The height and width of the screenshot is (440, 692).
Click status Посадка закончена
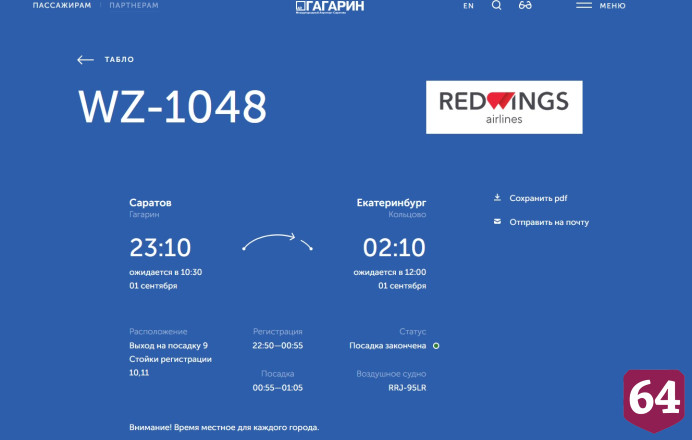click(x=387, y=346)
